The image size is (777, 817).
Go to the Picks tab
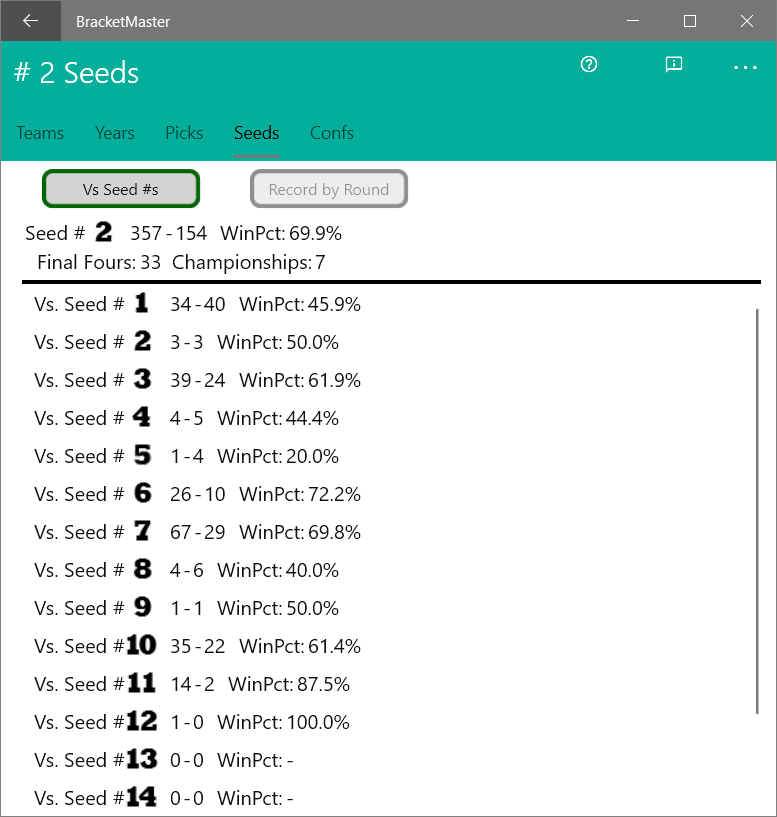pos(184,133)
